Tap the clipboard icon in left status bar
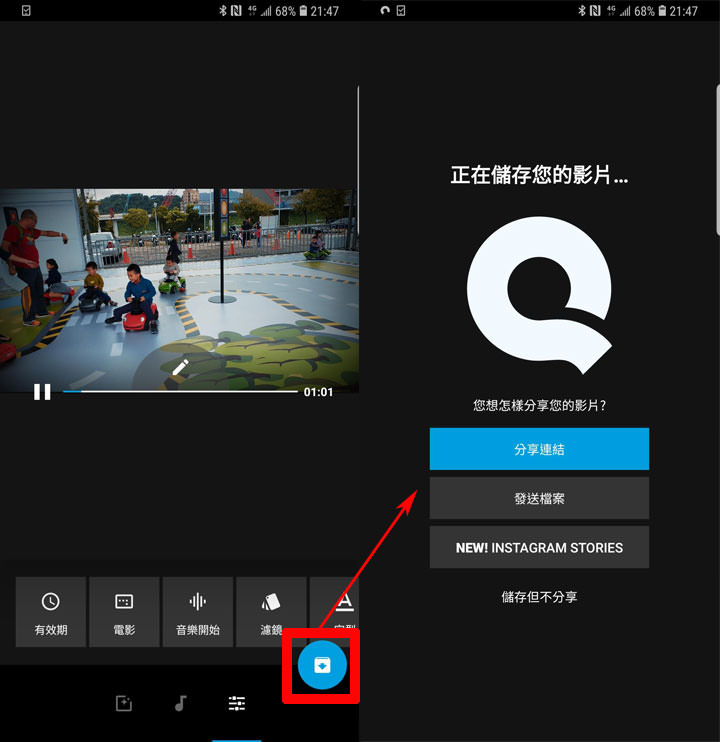 point(26,10)
